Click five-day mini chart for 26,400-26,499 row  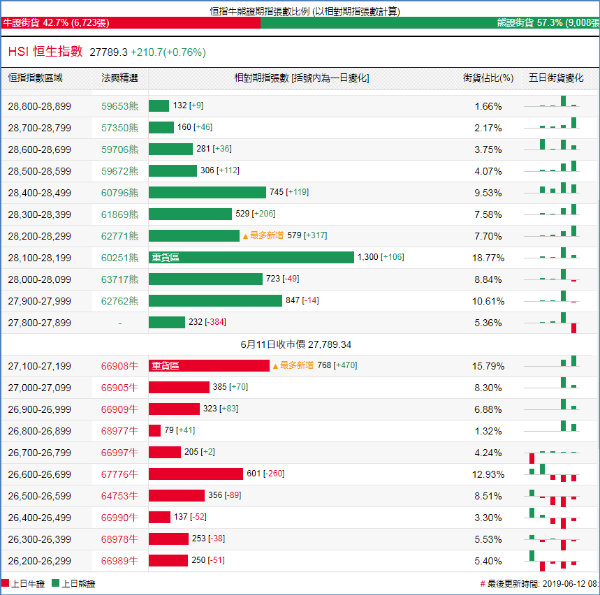click(552, 518)
